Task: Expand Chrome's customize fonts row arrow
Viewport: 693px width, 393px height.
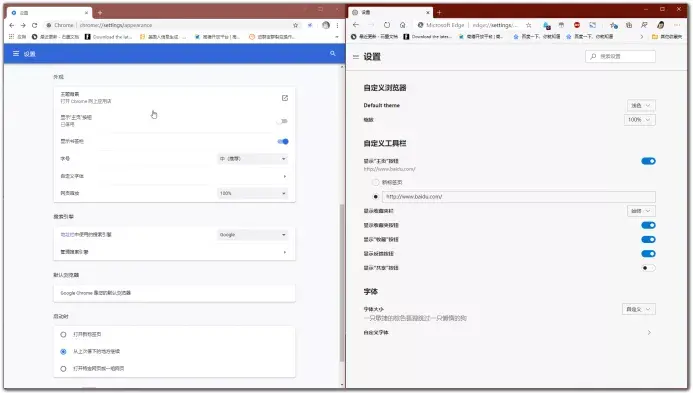Action: pyautogui.click(x=285, y=176)
